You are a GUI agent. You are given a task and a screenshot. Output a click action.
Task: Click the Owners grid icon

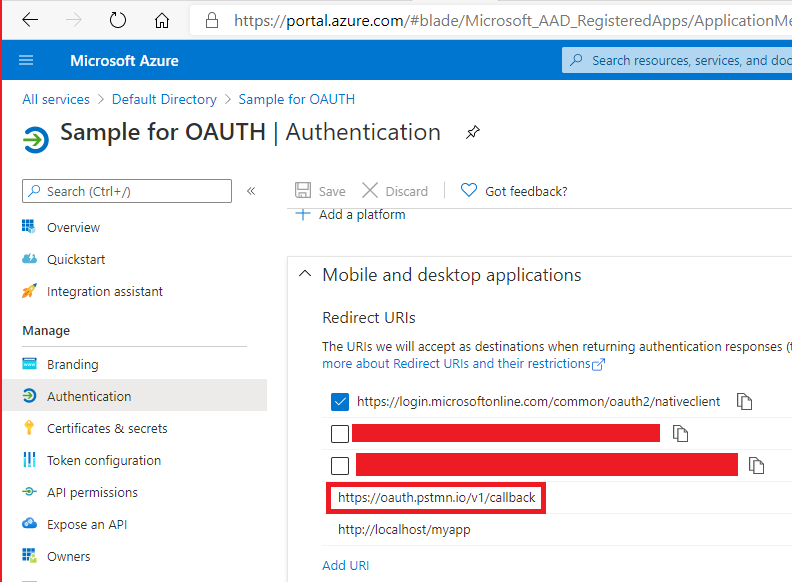pyautogui.click(x=29, y=555)
